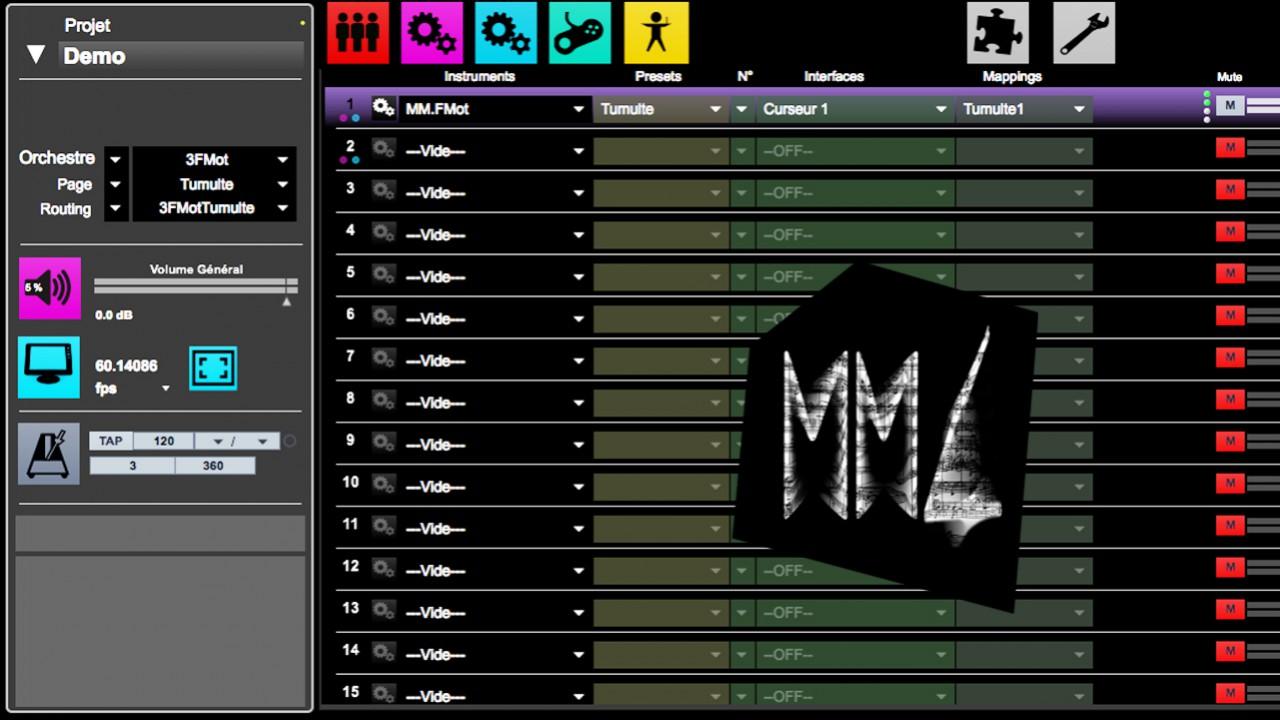This screenshot has height=720, width=1280.
Task: Open the MM.FMot instrument dropdown
Action: click(x=578, y=109)
